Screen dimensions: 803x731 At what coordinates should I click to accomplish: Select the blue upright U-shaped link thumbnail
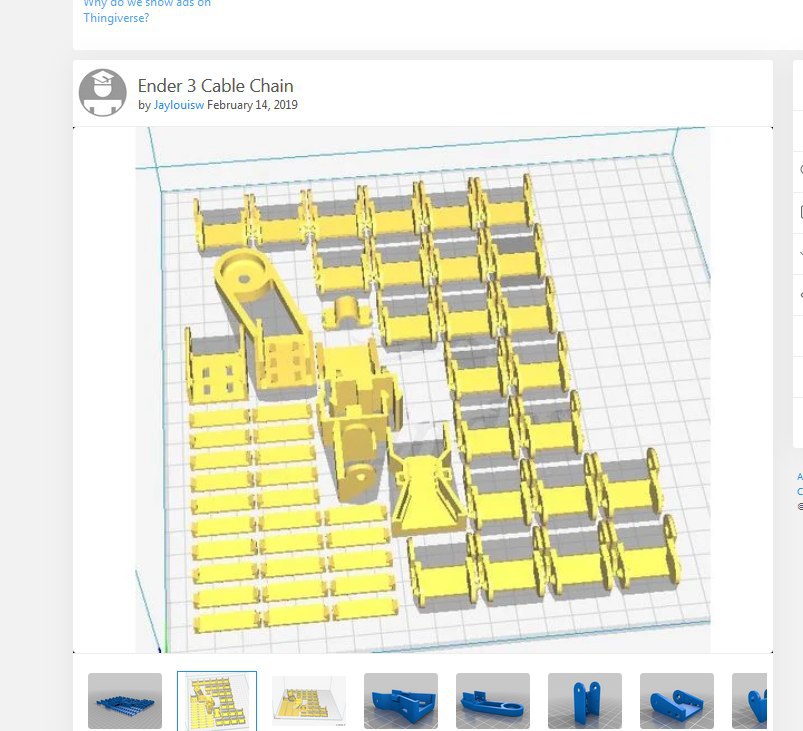(585, 701)
